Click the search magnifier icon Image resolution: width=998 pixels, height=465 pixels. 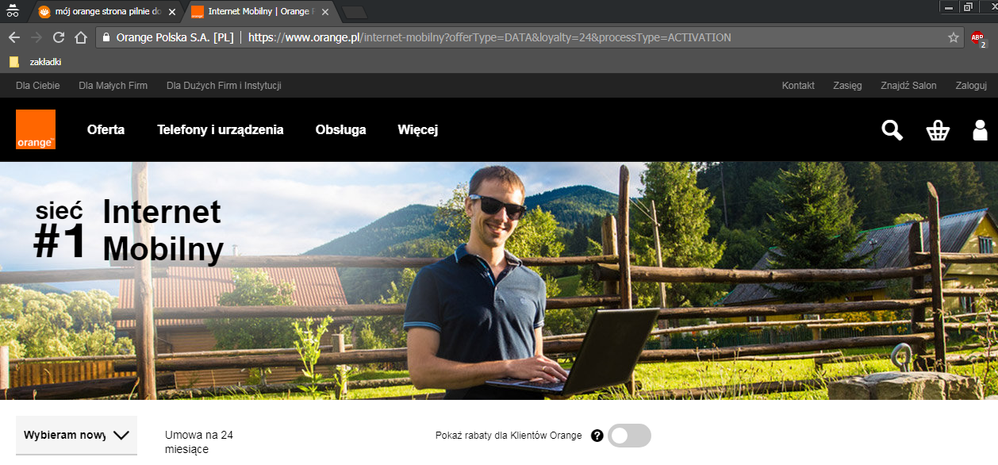click(891, 130)
